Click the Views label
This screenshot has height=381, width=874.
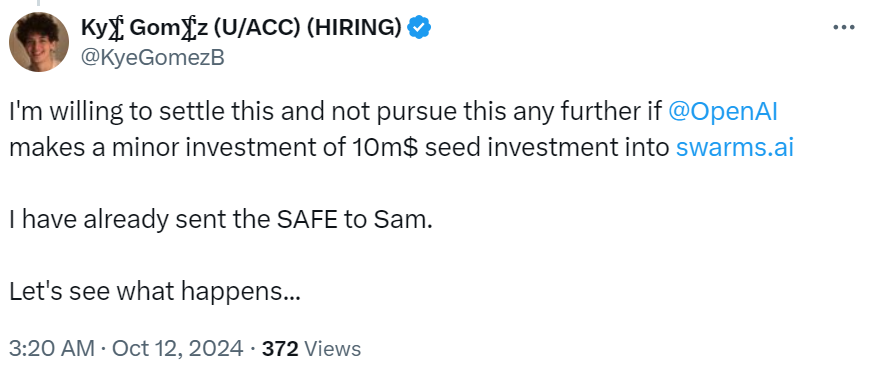(x=333, y=349)
